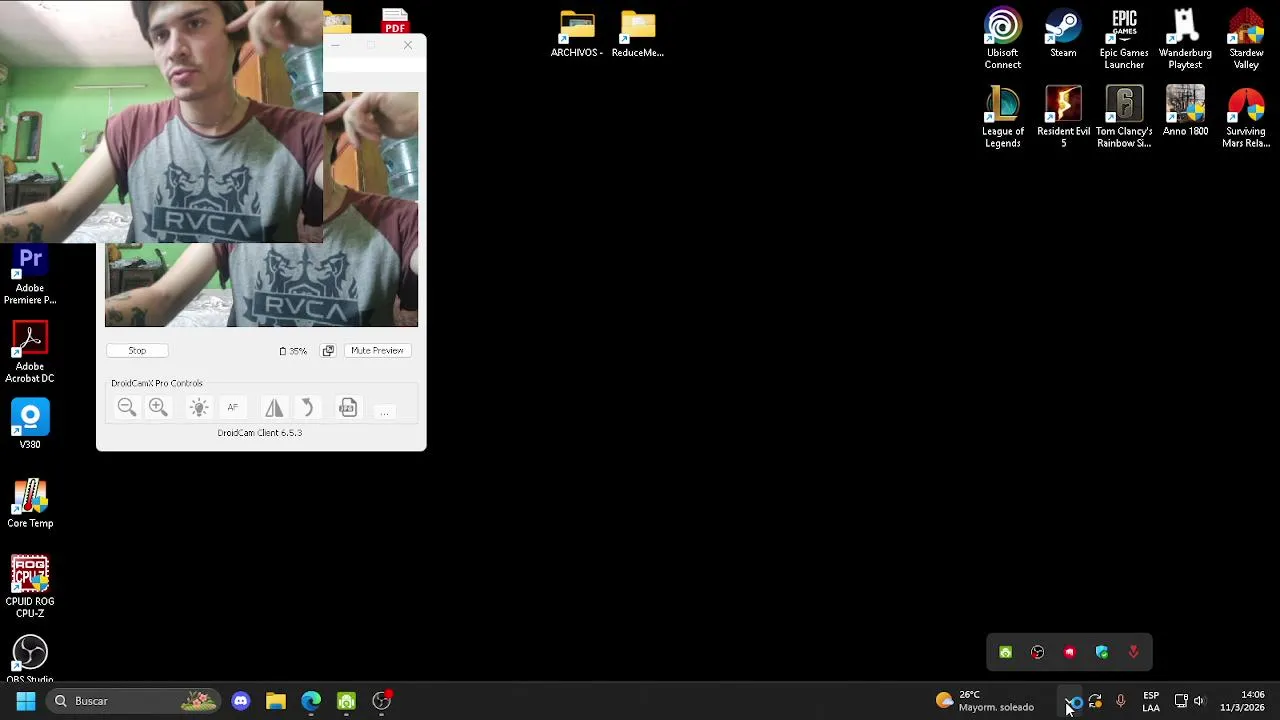This screenshot has width=1280, height=720.
Task: Launch the Ubisoft Connect desktop shortcut
Action: click(1002, 40)
